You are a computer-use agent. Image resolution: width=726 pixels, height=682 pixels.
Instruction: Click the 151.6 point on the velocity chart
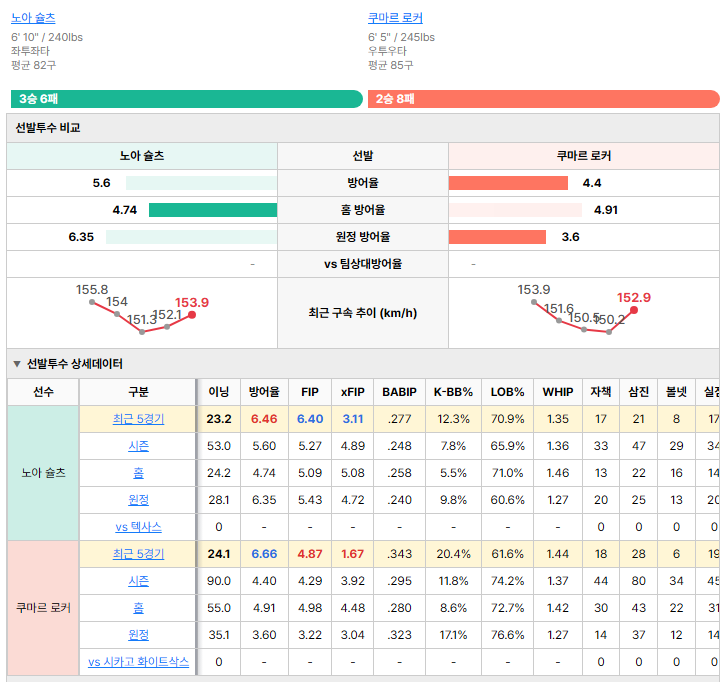pos(559,320)
